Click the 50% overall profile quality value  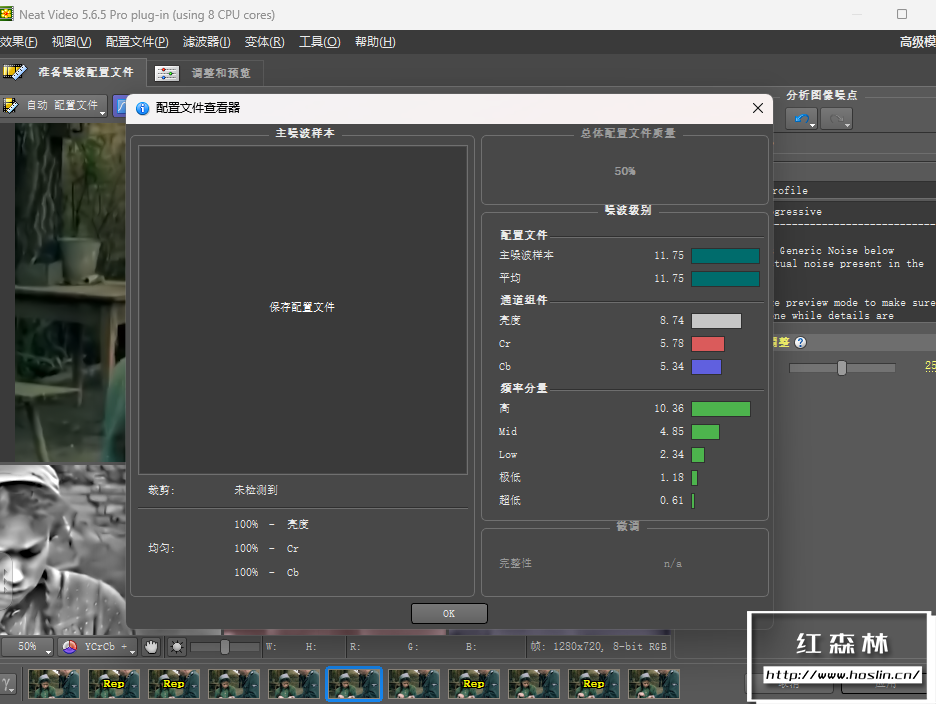[x=625, y=171]
